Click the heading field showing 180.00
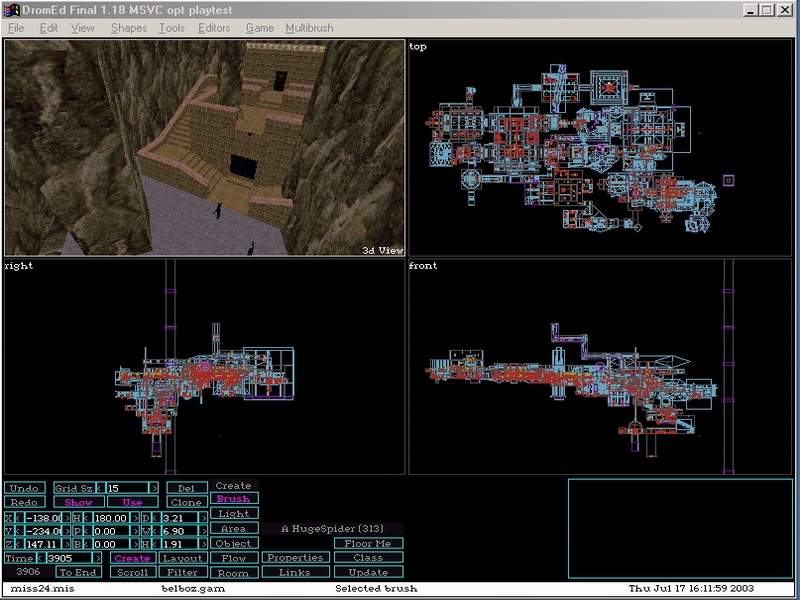Viewport: 800px width, 600px height. click(x=111, y=518)
